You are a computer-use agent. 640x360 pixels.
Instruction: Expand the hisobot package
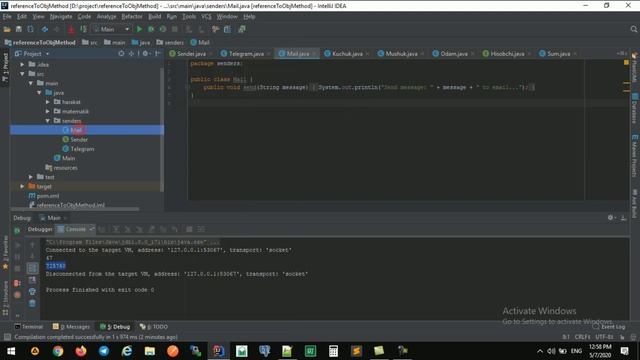(x=48, y=102)
